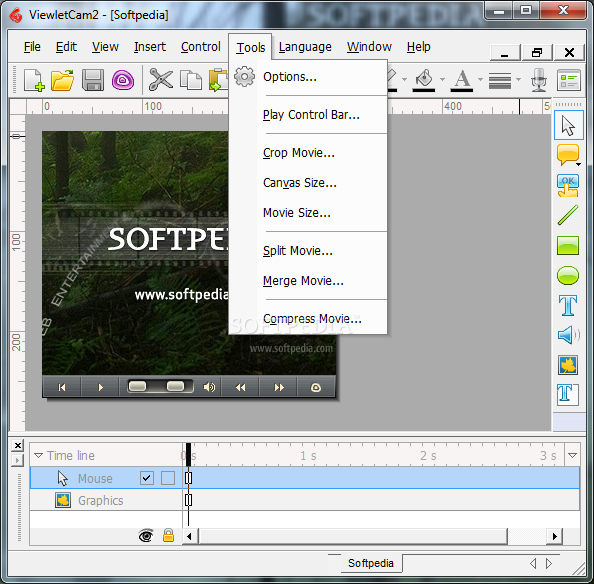Select the blue T text tool

pos(568,305)
